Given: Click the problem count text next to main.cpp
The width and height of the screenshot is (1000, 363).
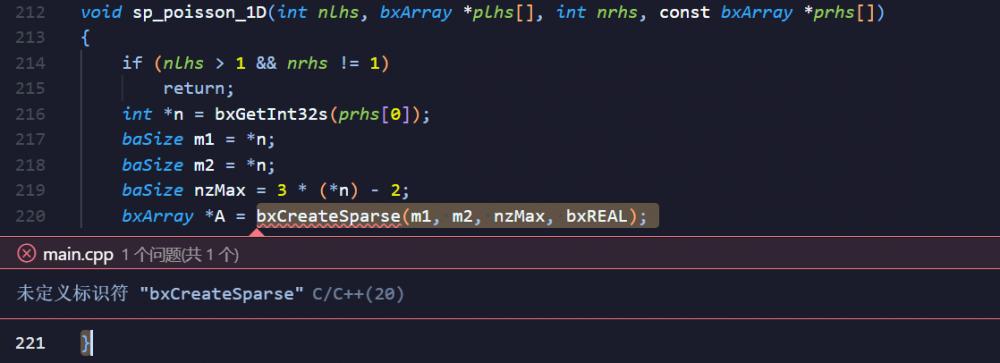Looking at the screenshot, I should (x=180, y=255).
